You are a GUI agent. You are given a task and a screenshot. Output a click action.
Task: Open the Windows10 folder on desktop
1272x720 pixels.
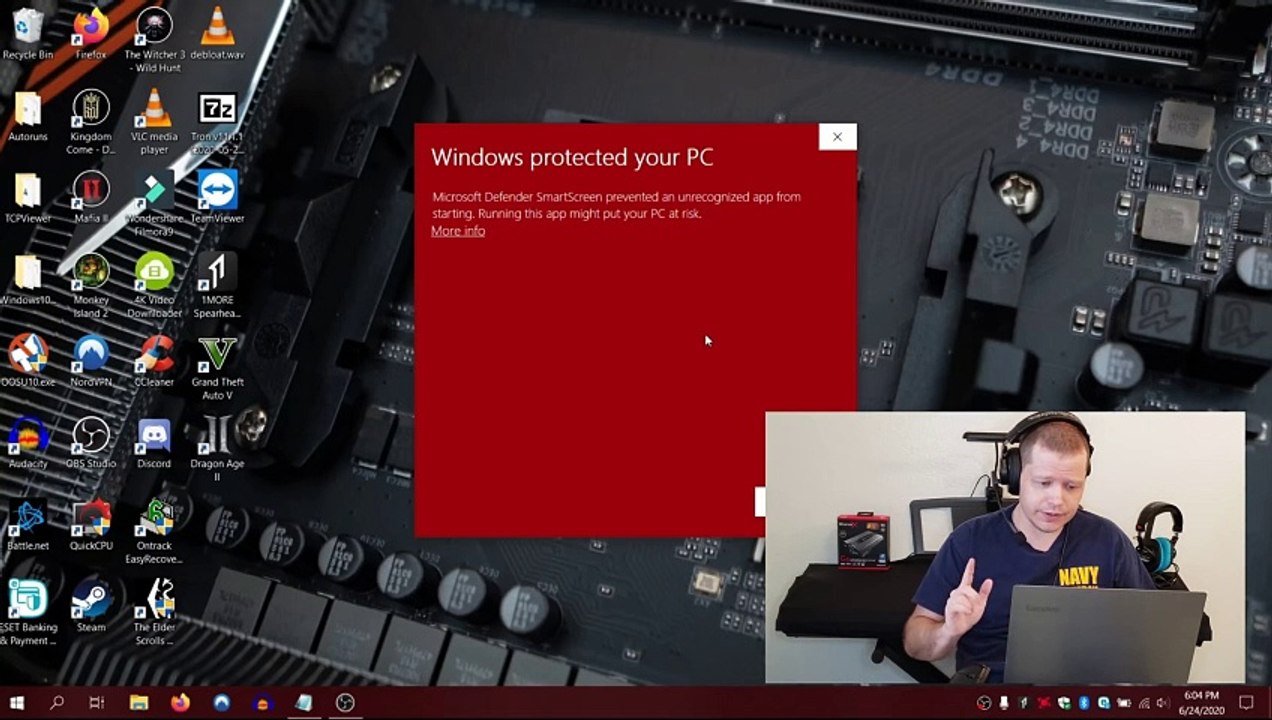point(28,280)
